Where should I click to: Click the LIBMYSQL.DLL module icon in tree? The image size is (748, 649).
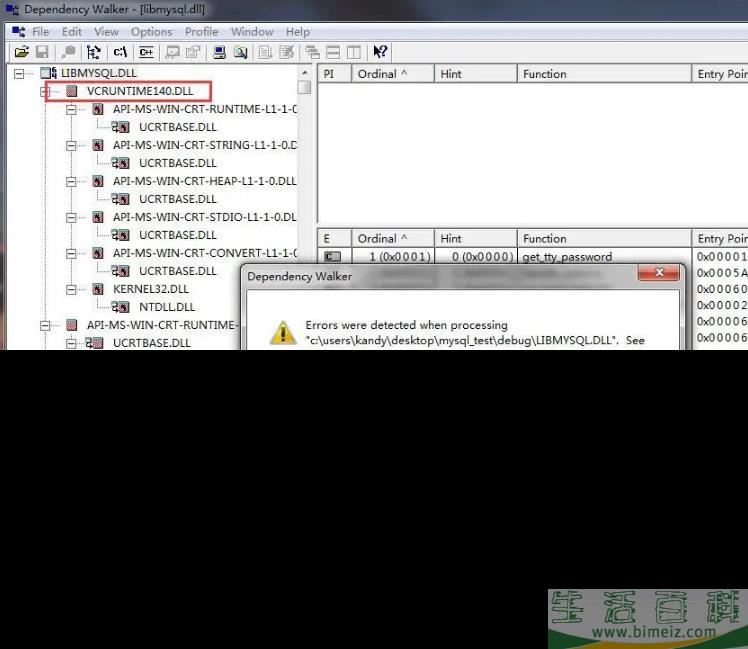tap(49, 73)
